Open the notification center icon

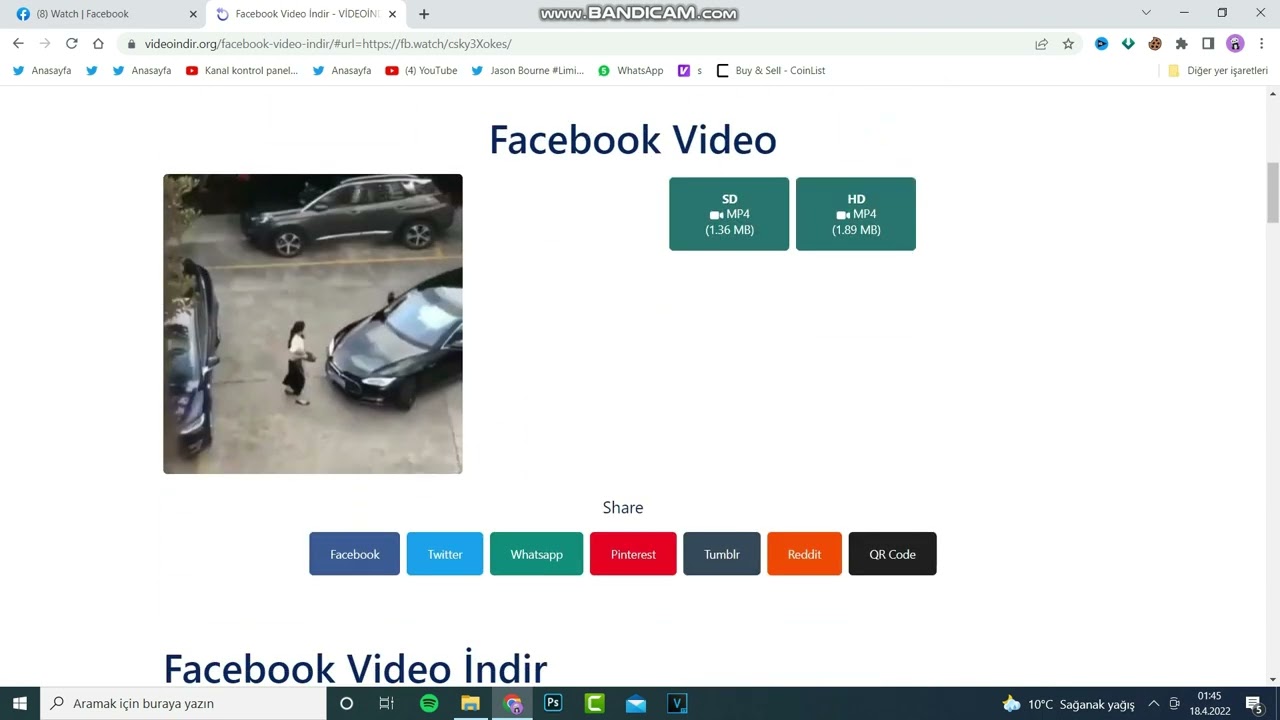(1254, 704)
